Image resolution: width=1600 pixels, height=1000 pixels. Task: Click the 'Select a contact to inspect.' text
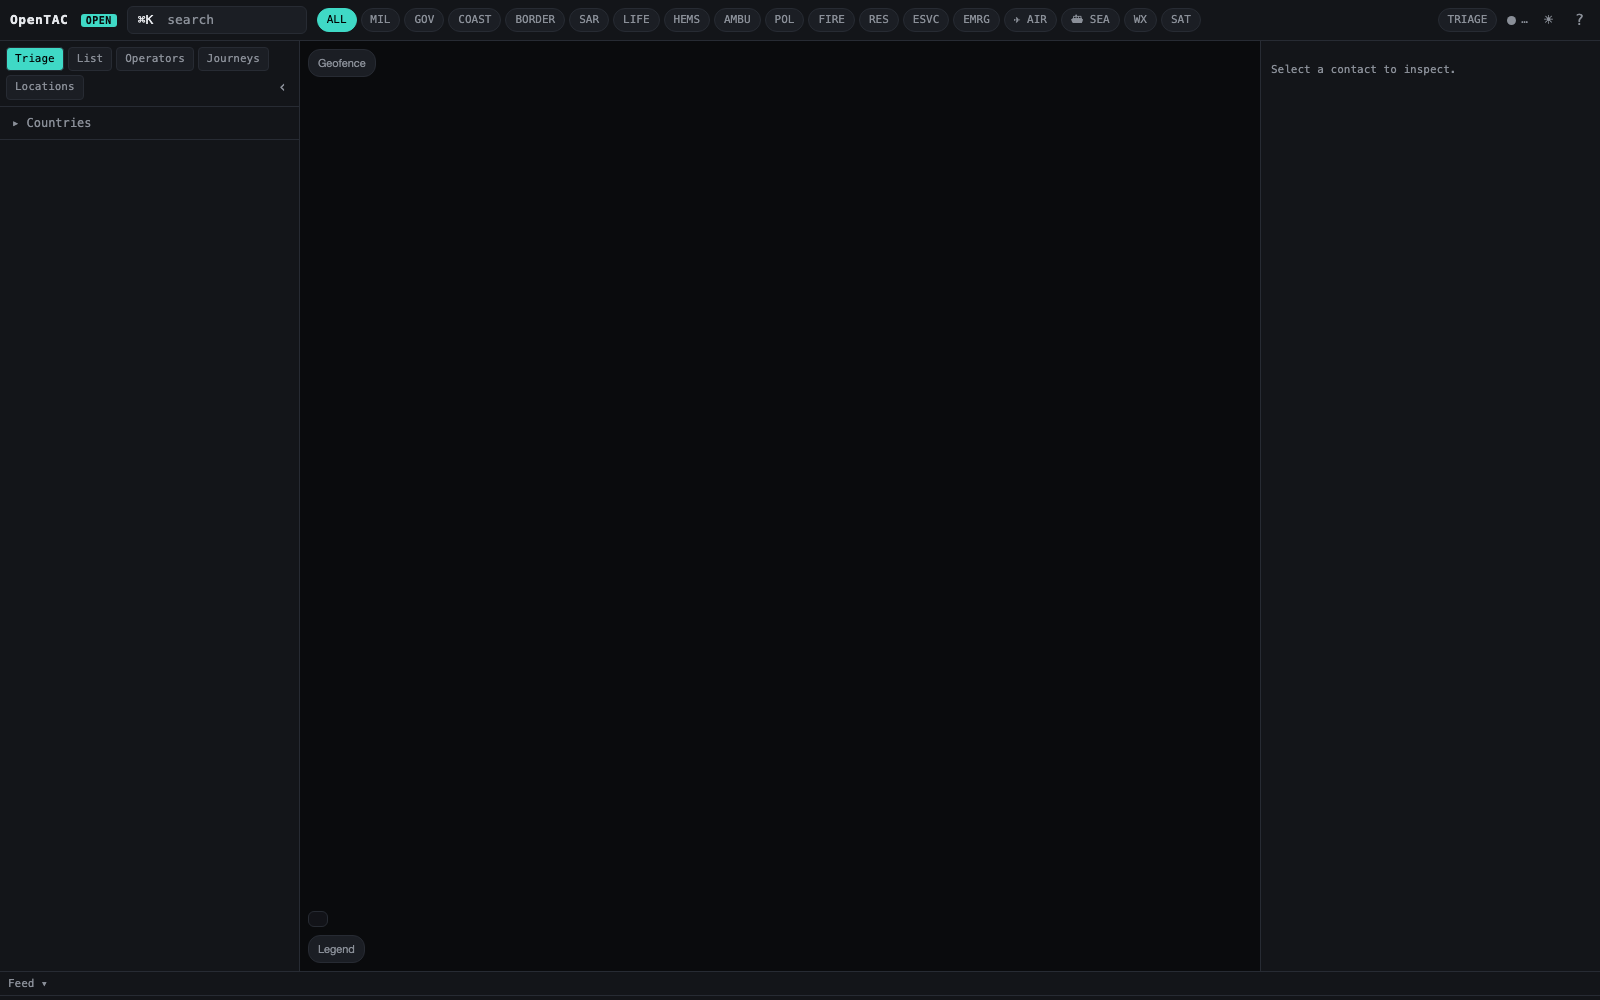(1363, 69)
